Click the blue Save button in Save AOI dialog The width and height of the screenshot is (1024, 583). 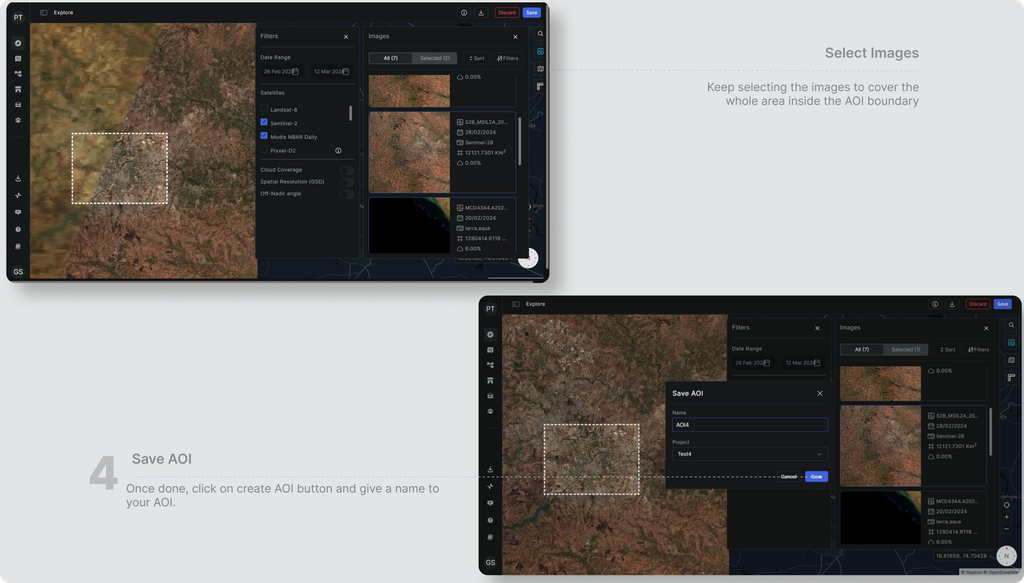point(816,477)
